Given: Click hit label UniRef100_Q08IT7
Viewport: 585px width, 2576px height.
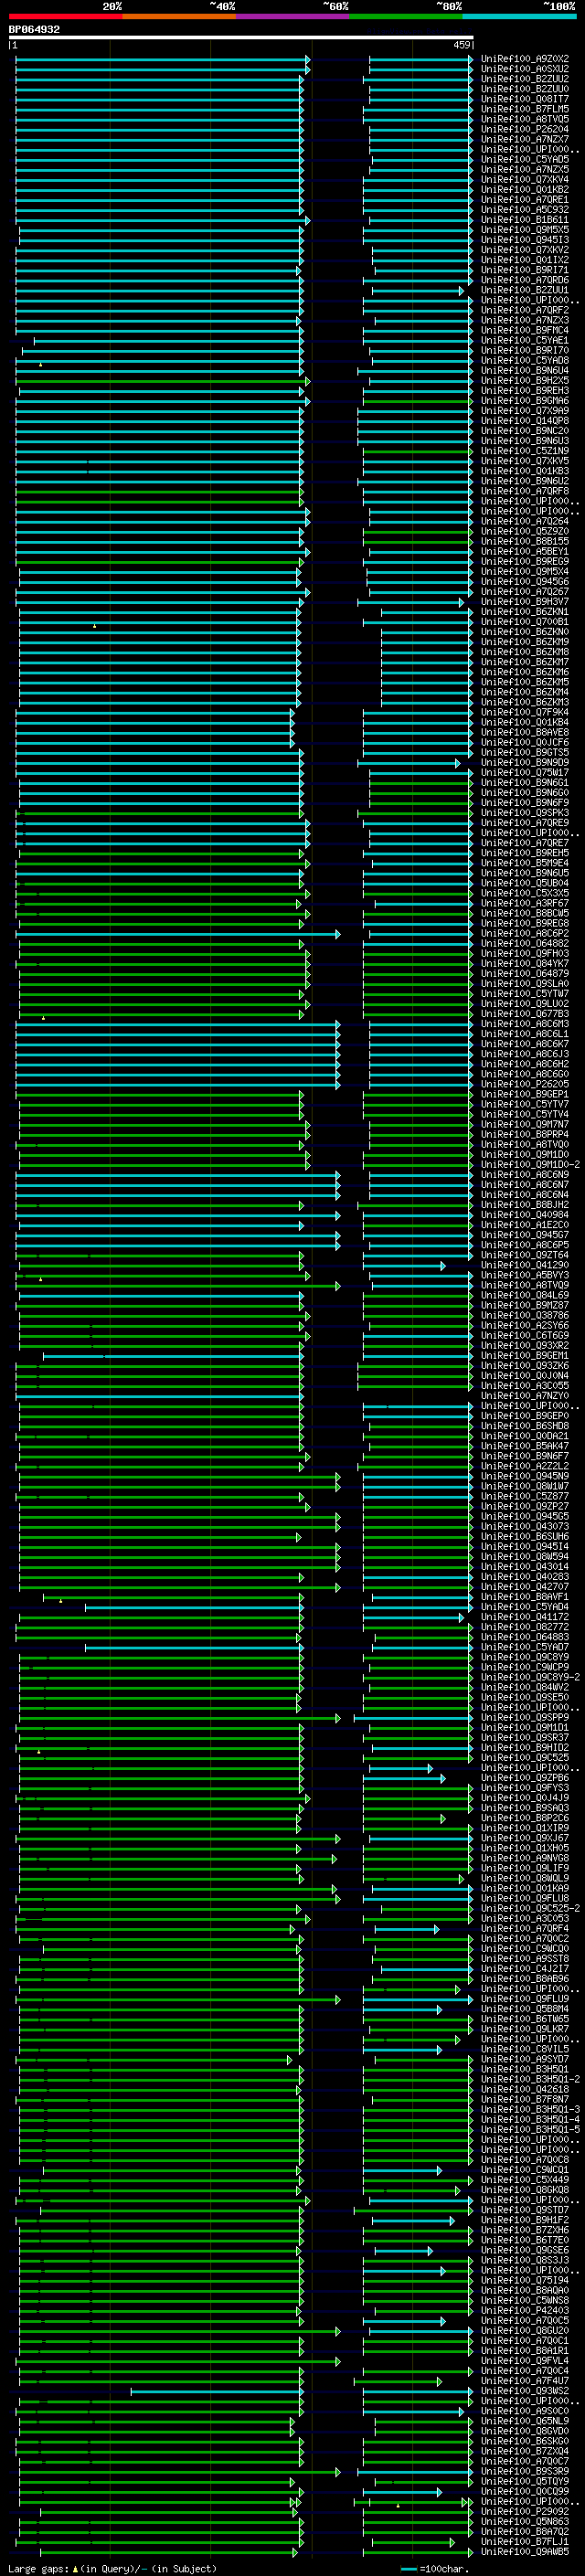Looking at the screenshot, I should pyautogui.click(x=525, y=99).
